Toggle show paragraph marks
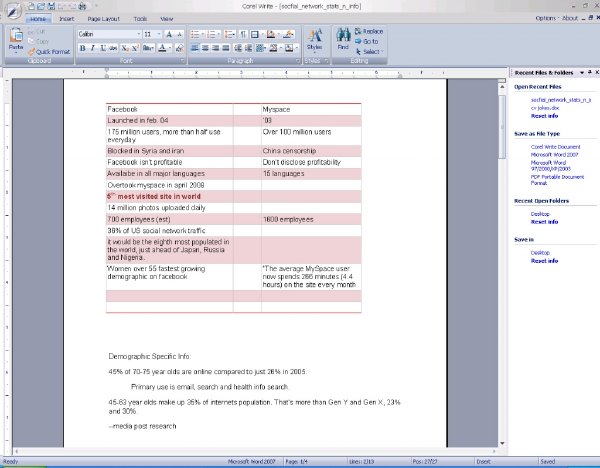The height and width of the screenshot is (468, 600). (243, 34)
